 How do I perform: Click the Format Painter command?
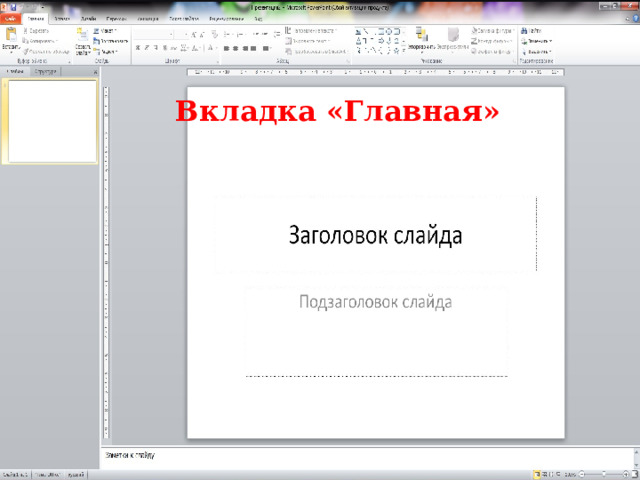pos(46,51)
